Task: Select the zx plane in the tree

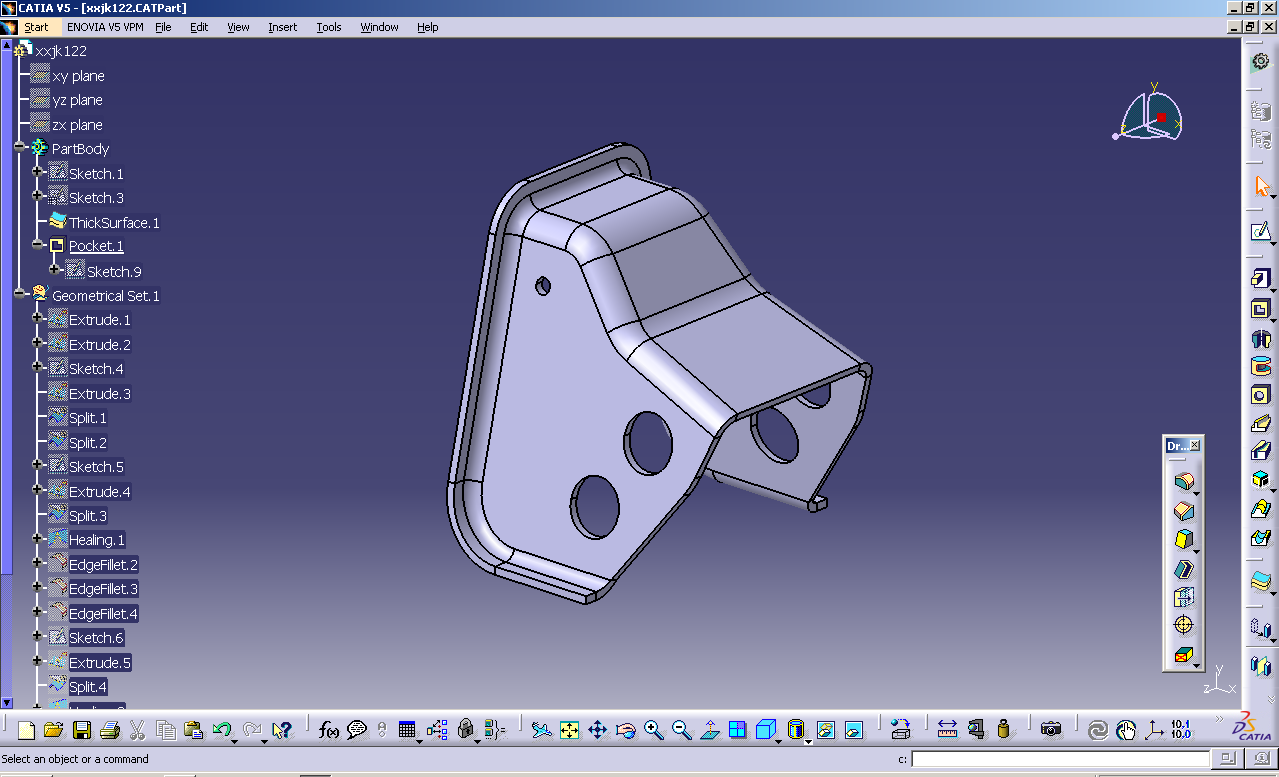Action: 78,125
